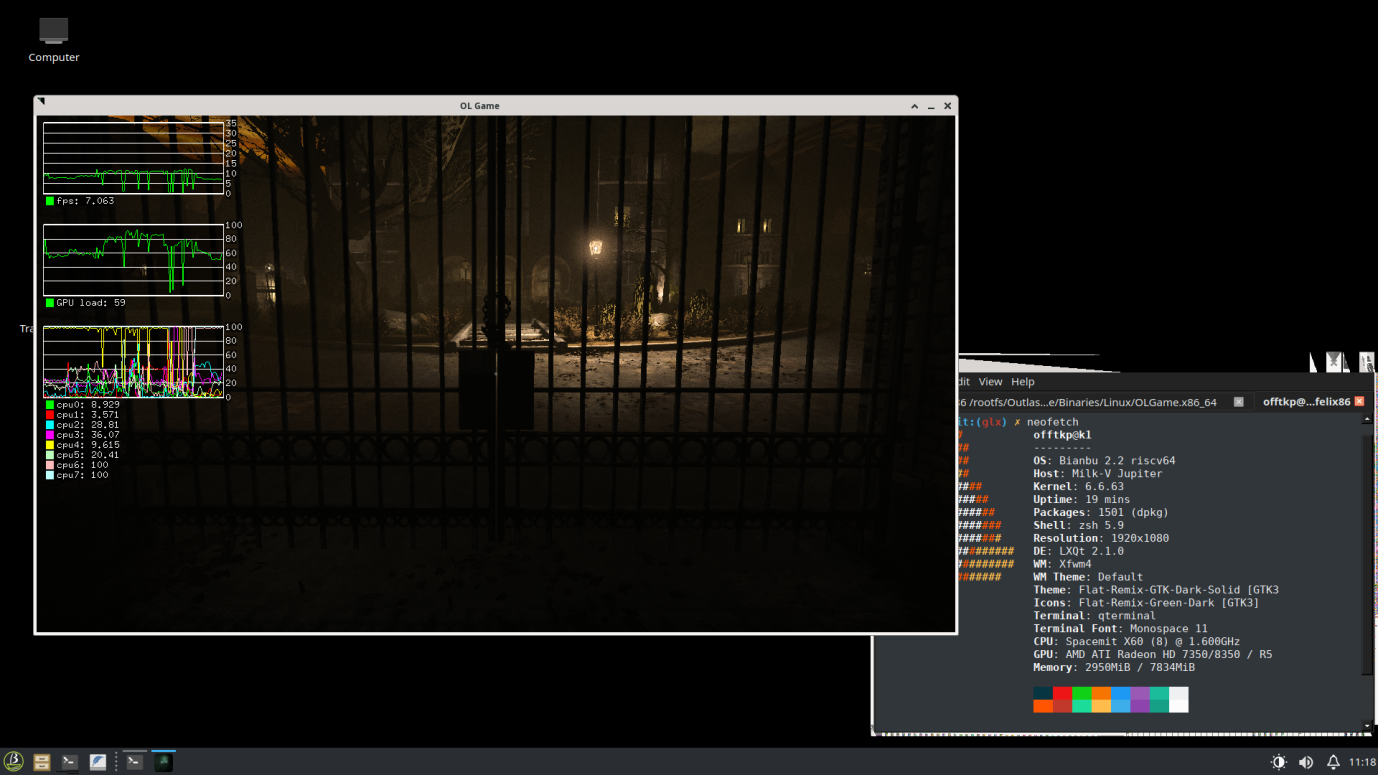Click the CPU usage graph in overlay
This screenshot has height=775, width=1378.
(x=133, y=362)
